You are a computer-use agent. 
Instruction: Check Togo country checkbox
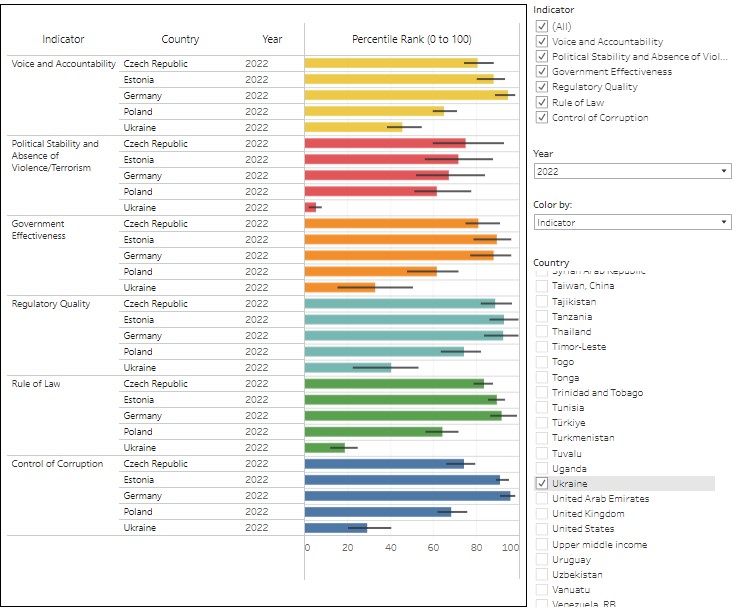tap(542, 362)
